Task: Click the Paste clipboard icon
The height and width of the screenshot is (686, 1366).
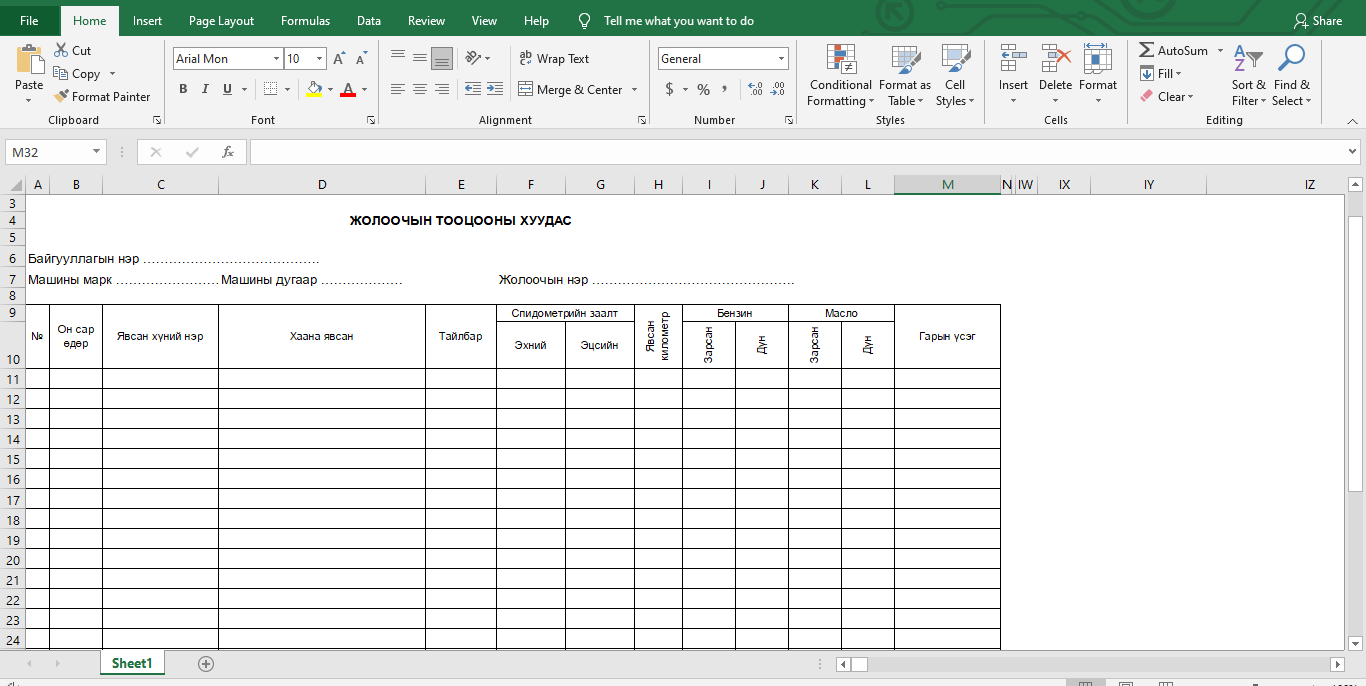Action: (29, 60)
